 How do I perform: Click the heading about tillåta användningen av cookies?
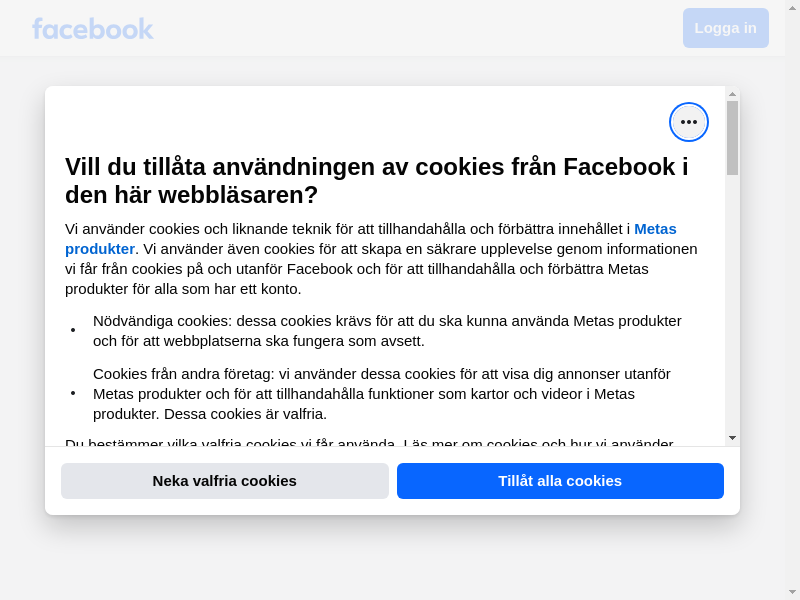coord(377,181)
